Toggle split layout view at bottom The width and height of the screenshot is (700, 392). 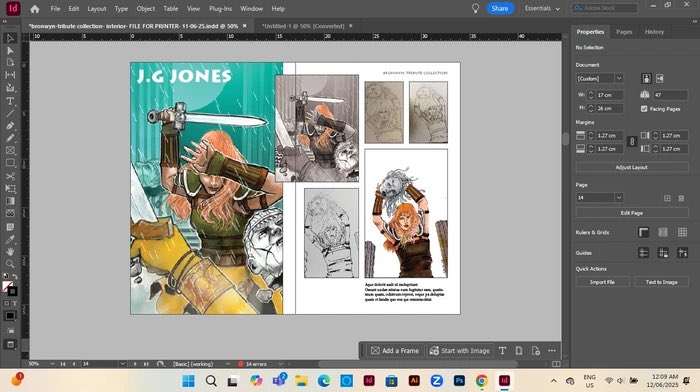point(556,364)
